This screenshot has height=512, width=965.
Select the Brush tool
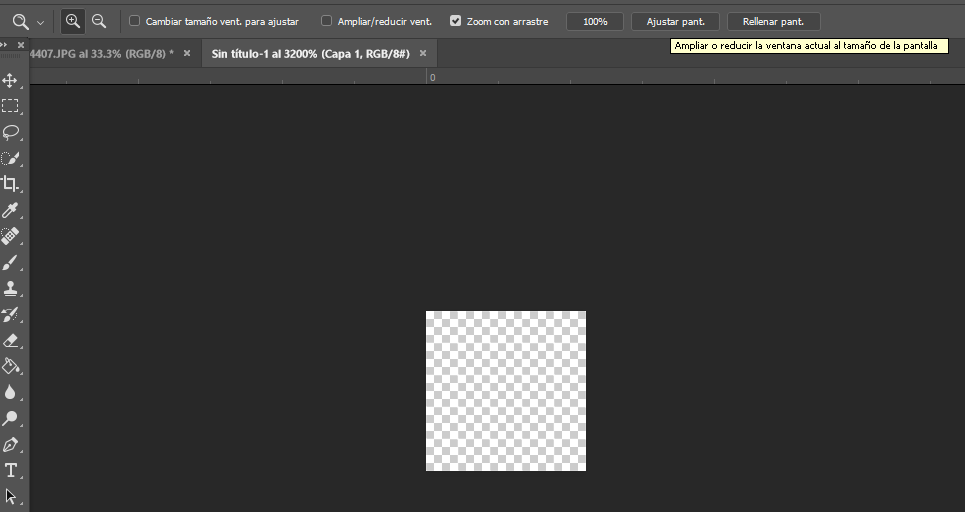tap(11, 262)
